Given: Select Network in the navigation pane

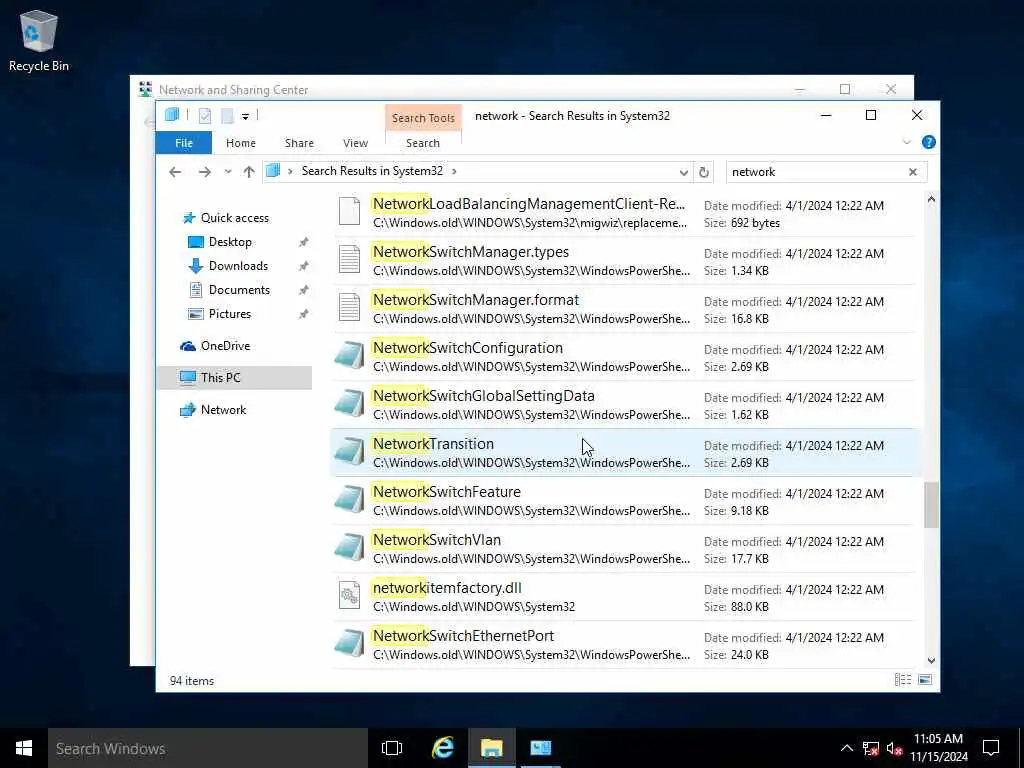Looking at the screenshot, I should (223, 409).
